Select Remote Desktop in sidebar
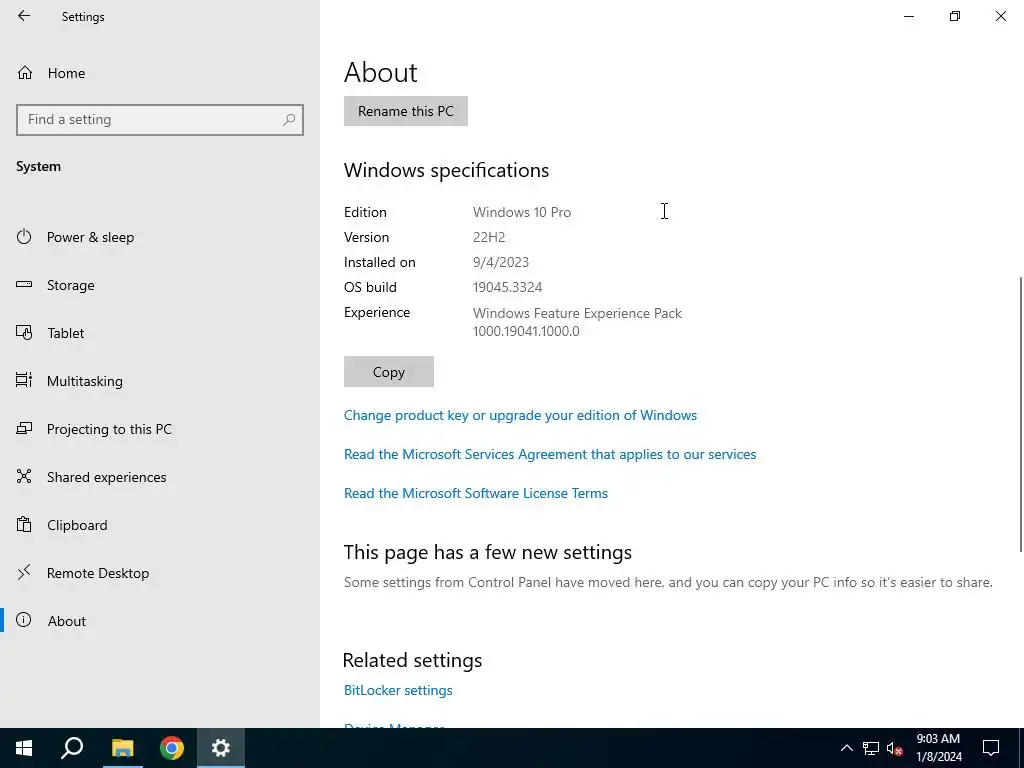Viewport: 1024px width, 768px height. pos(98,573)
